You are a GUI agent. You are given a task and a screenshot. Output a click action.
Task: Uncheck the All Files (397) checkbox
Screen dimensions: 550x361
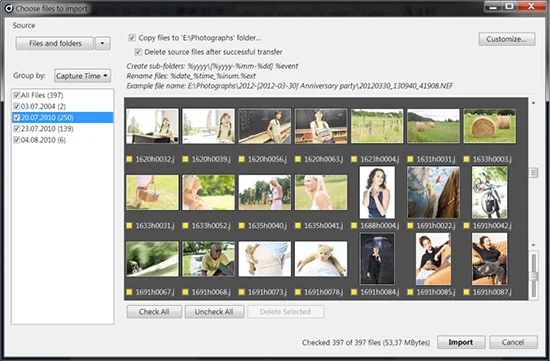tap(16, 95)
